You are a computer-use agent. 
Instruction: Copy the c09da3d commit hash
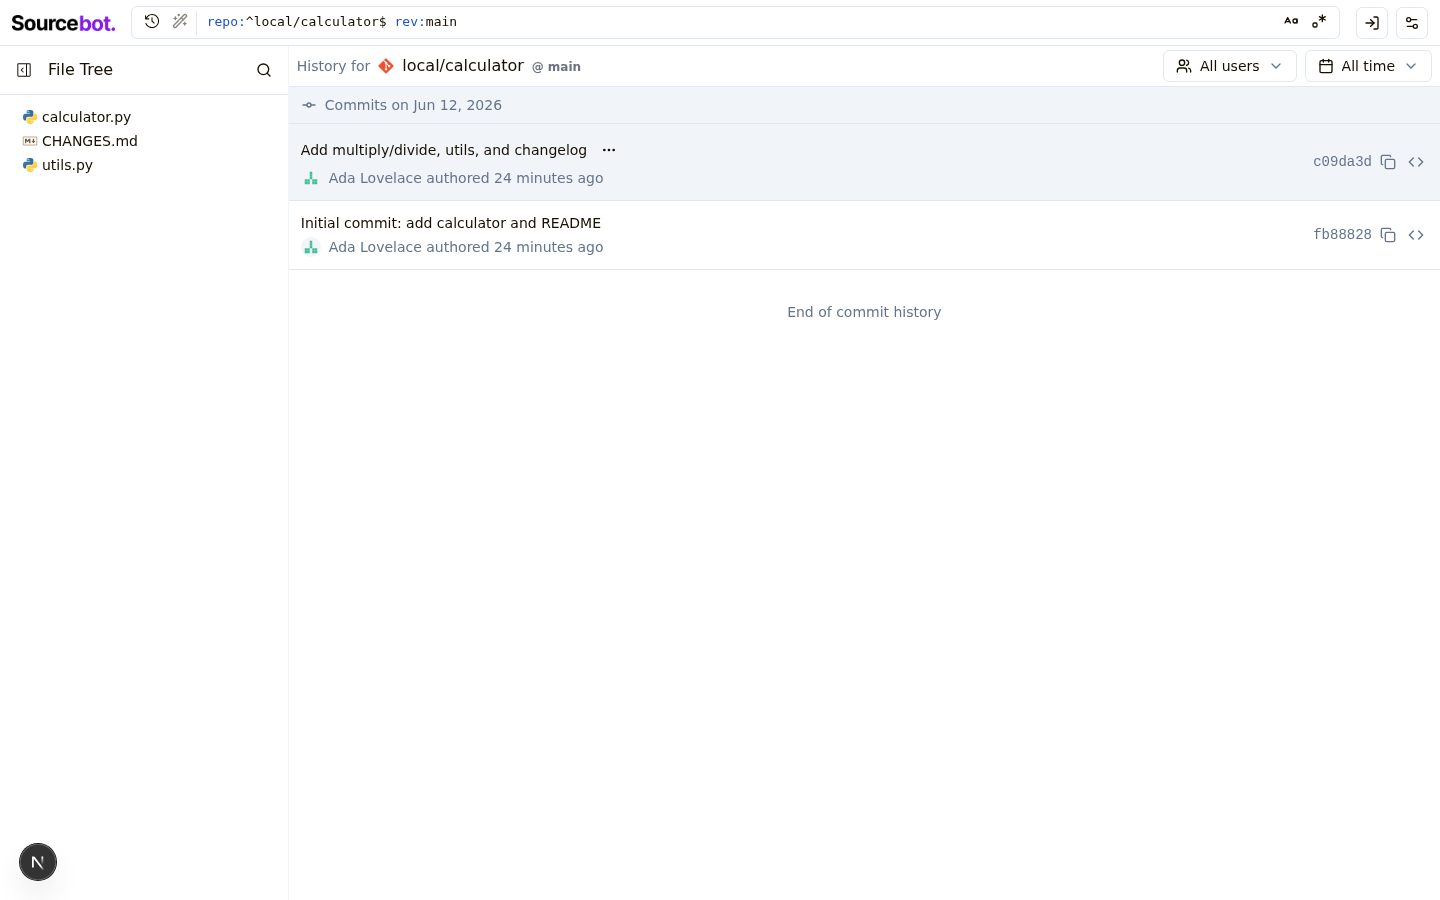[x=1388, y=162]
